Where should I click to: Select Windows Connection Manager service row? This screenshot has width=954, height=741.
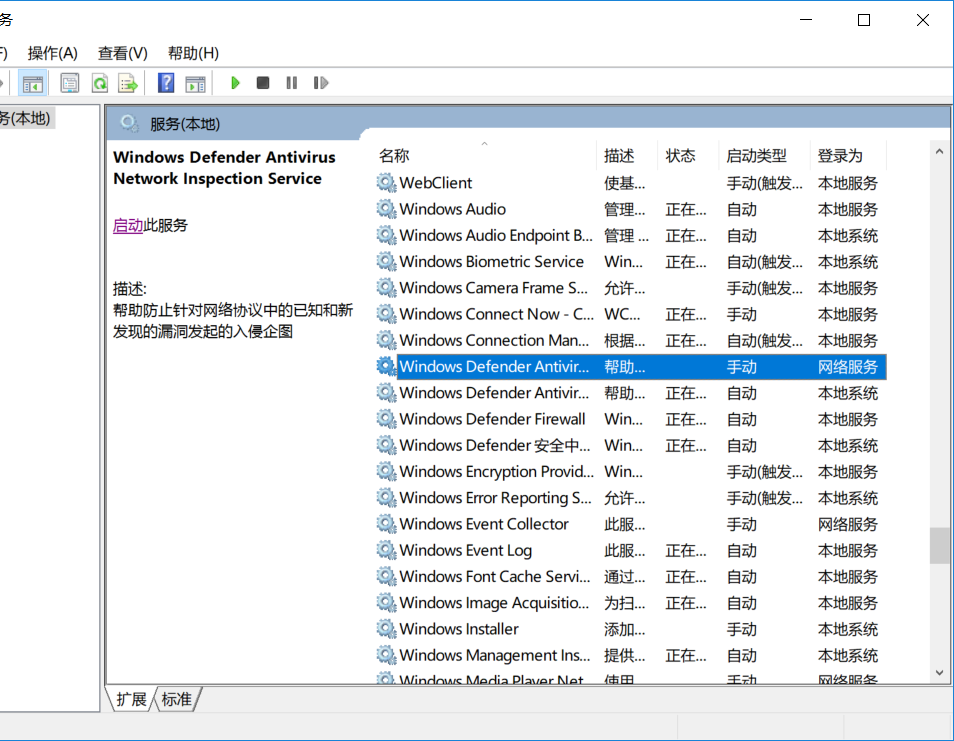(630, 340)
